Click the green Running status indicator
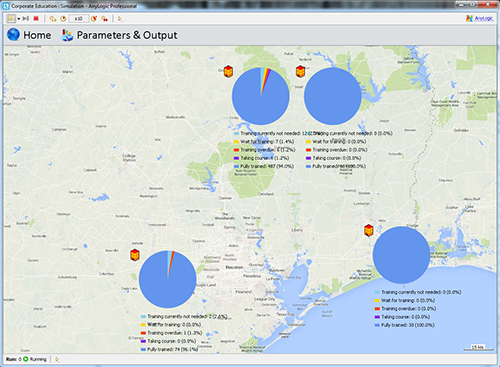Viewport: 500px width, 367px height. [x=26, y=359]
